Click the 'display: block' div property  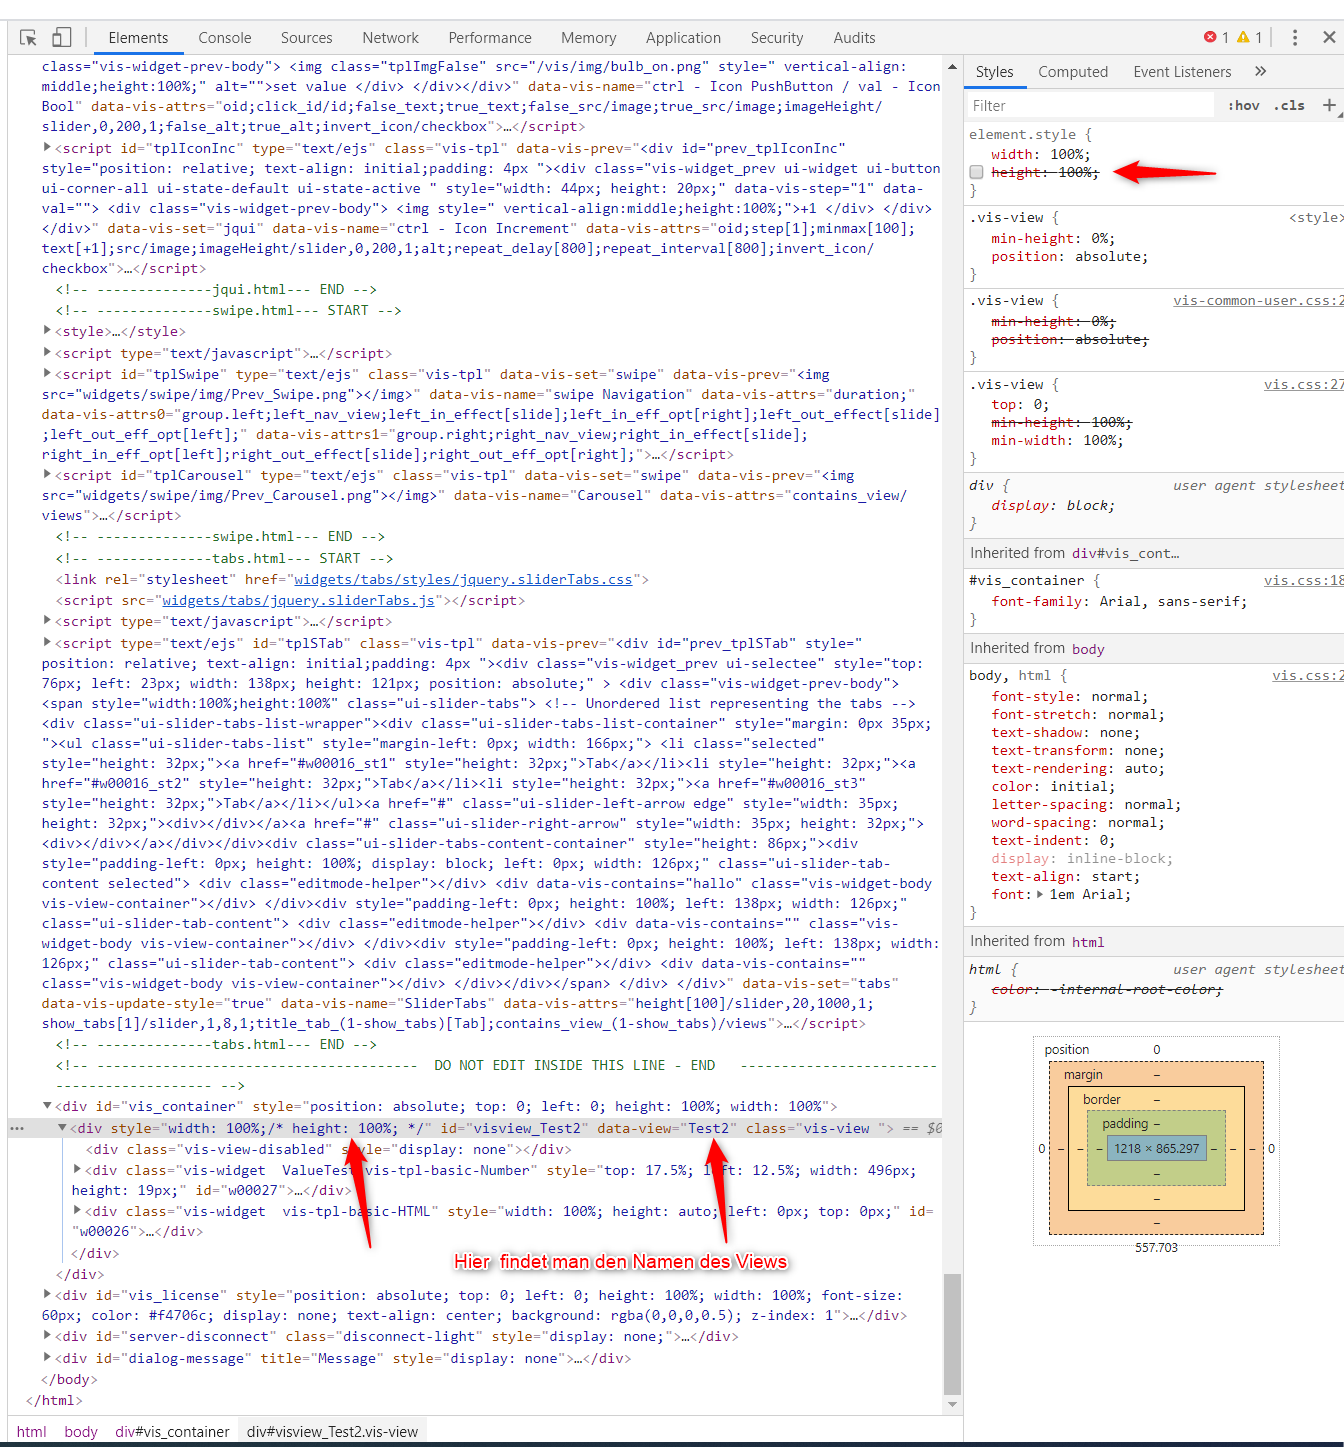coord(1053,505)
